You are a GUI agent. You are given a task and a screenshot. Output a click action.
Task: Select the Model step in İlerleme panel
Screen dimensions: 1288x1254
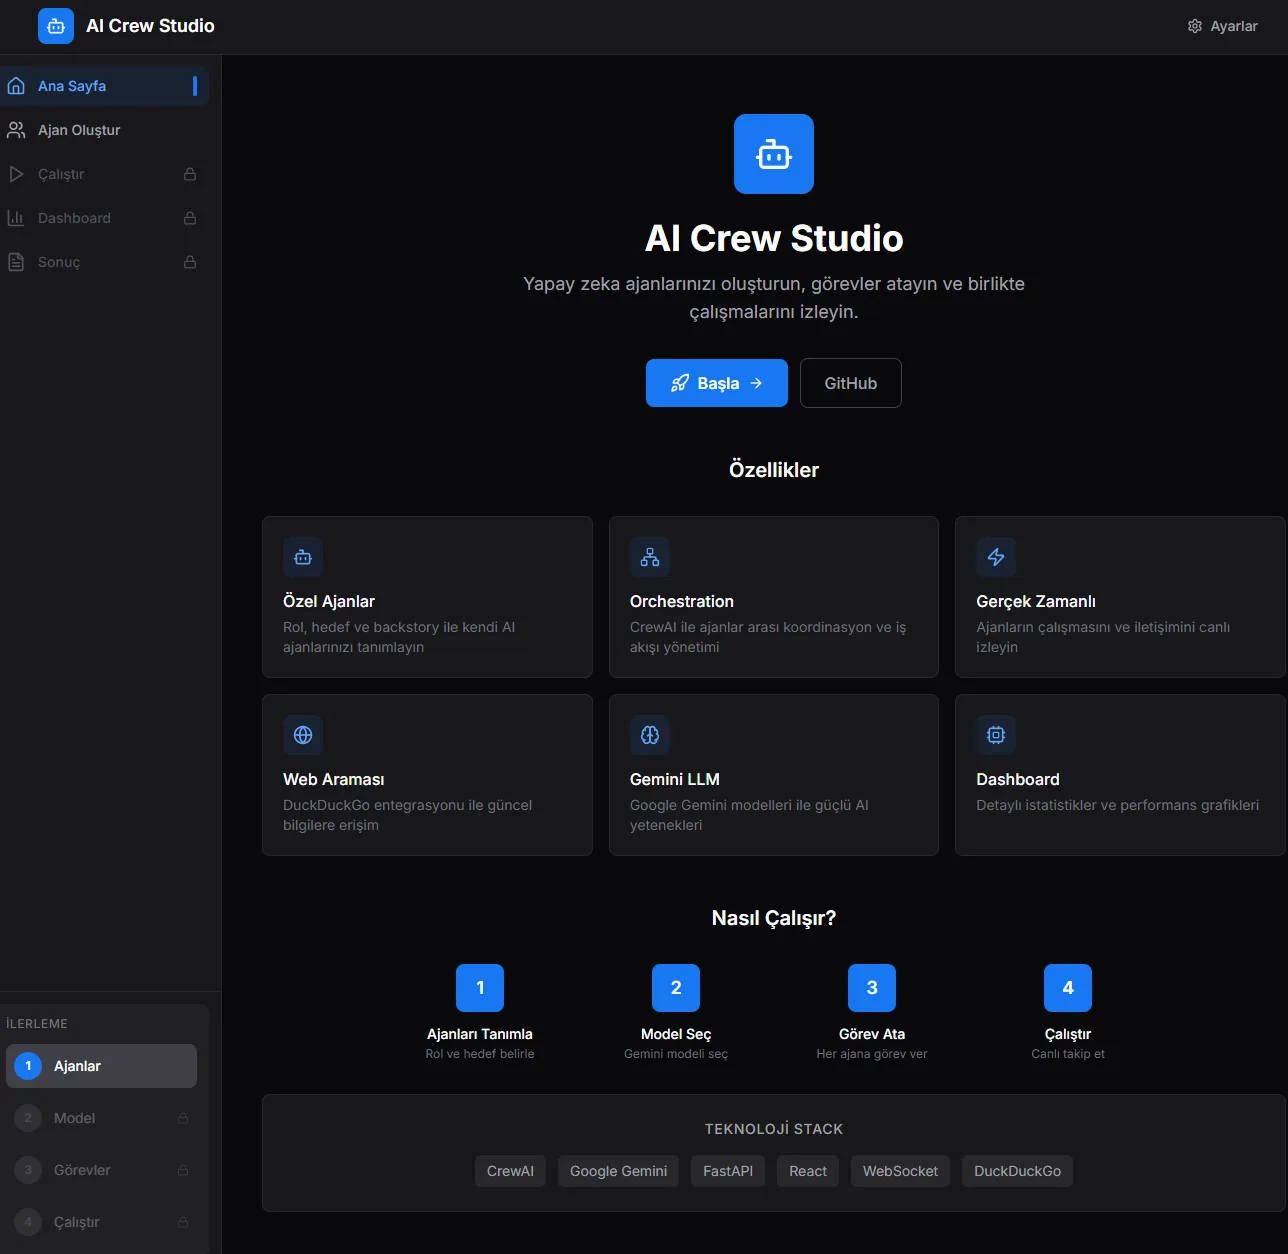101,1118
